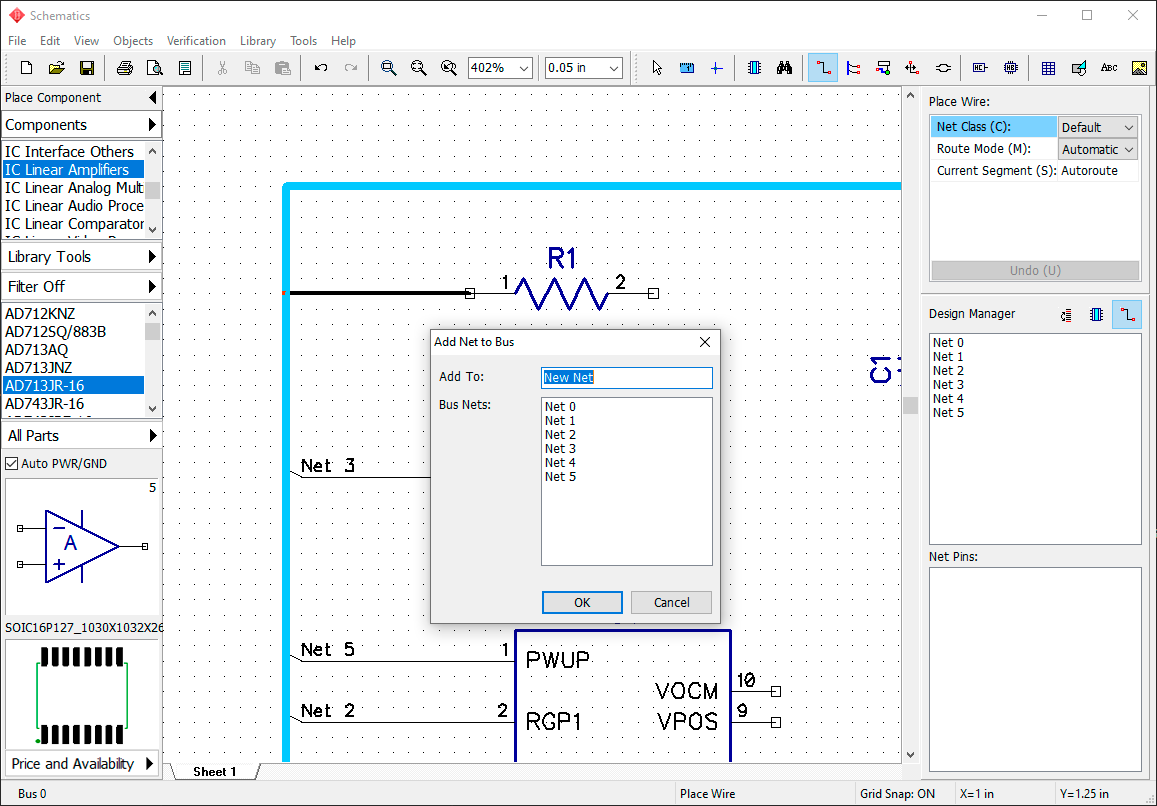Click the HC hierarchy connector icon

click(980, 68)
